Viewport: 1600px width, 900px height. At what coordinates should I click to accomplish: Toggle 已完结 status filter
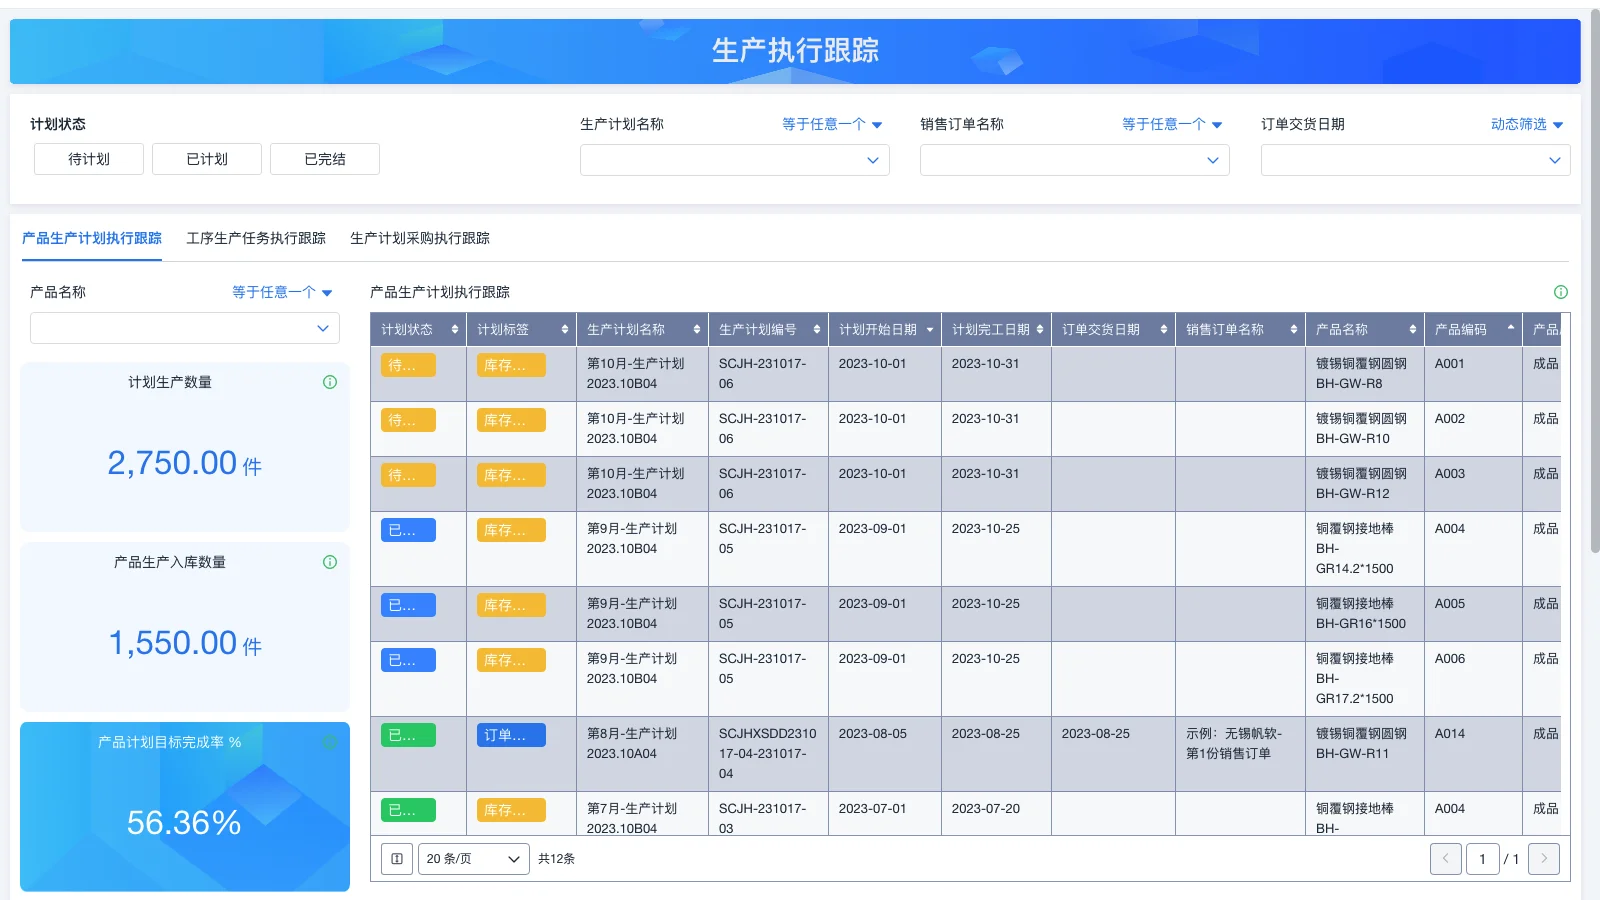click(x=325, y=159)
